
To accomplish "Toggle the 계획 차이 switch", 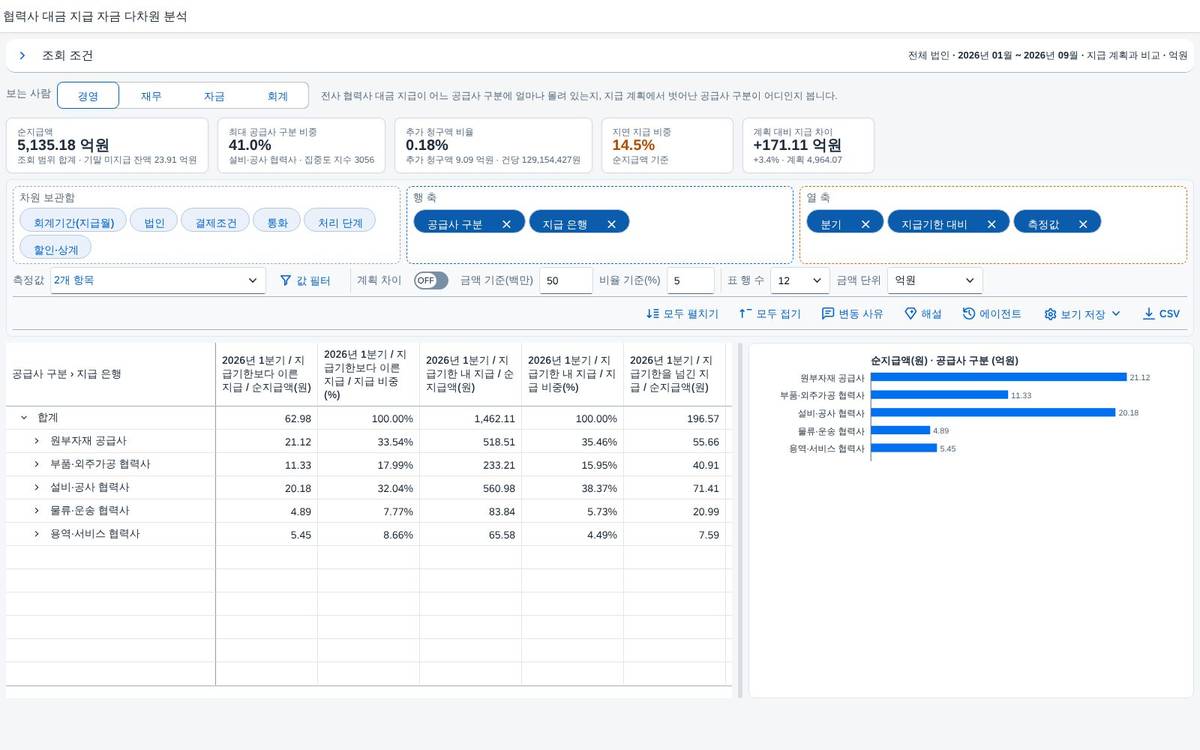I will click(432, 281).
